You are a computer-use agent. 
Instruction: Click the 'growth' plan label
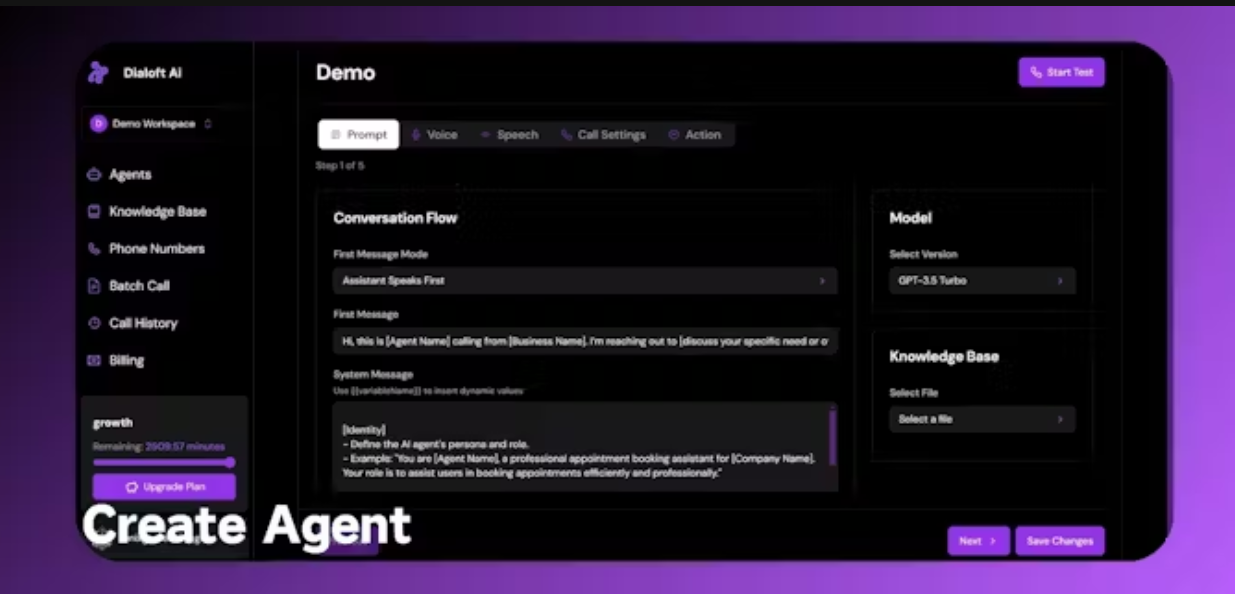coord(113,422)
